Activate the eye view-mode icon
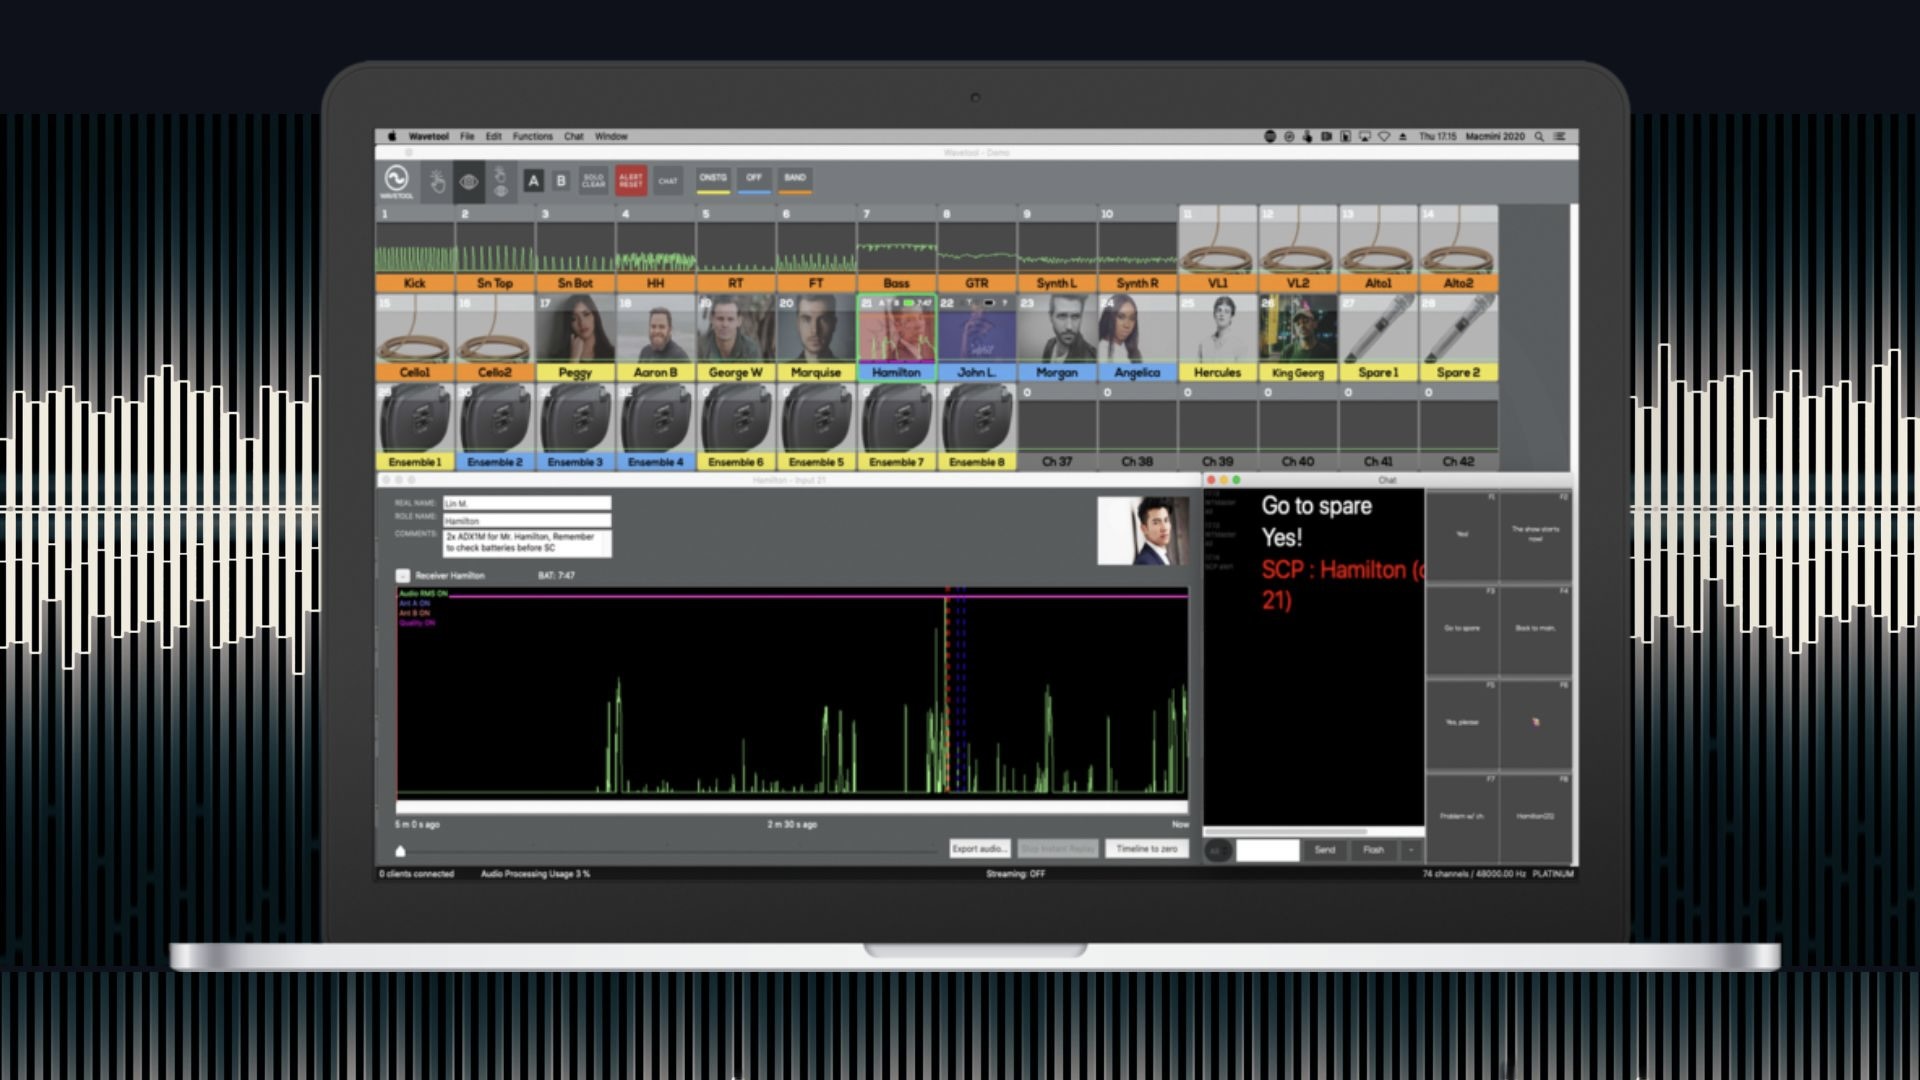Image resolution: width=1920 pixels, height=1080 pixels. pos(469,183)
